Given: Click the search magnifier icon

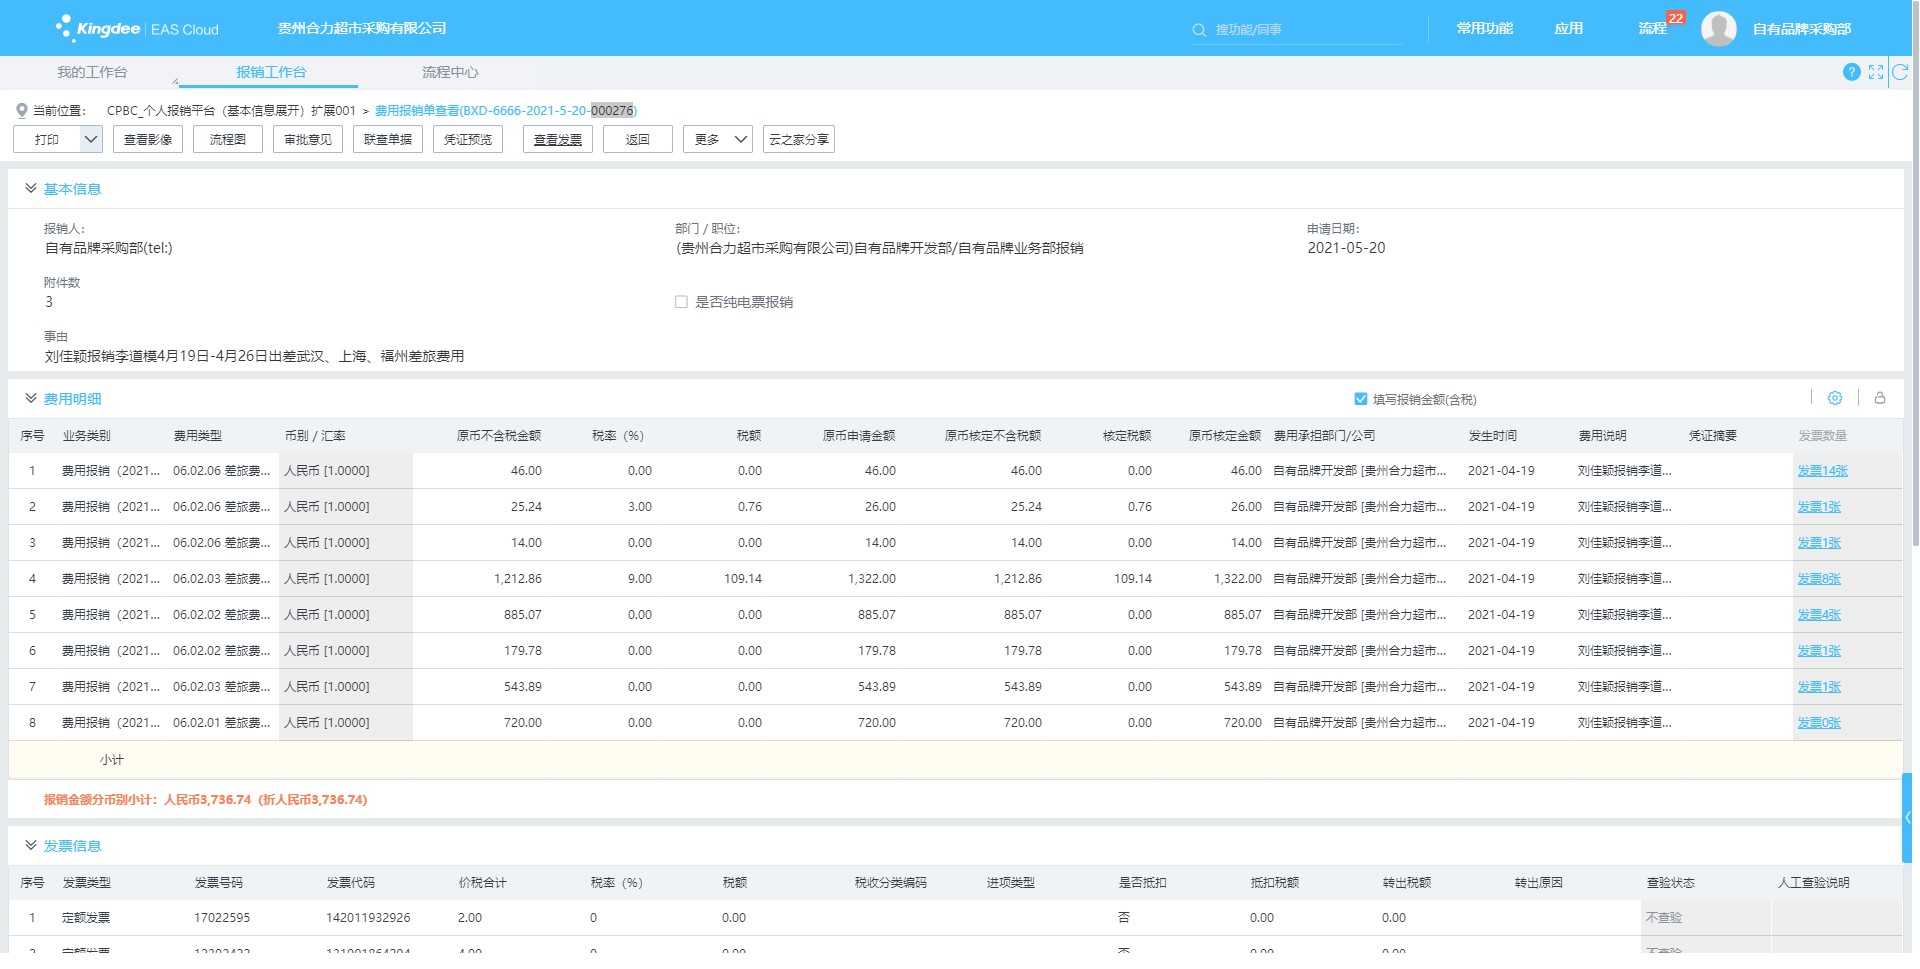Looking at the screenshot, I should click(x=1199, y=30).
